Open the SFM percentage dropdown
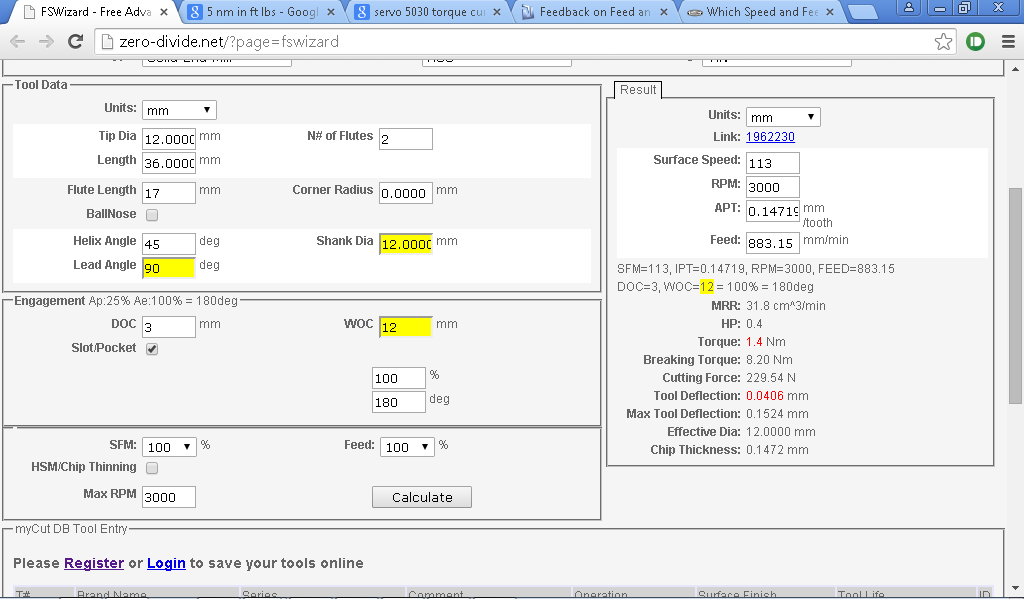This screenshot has width=1024, height=603. 169,447
